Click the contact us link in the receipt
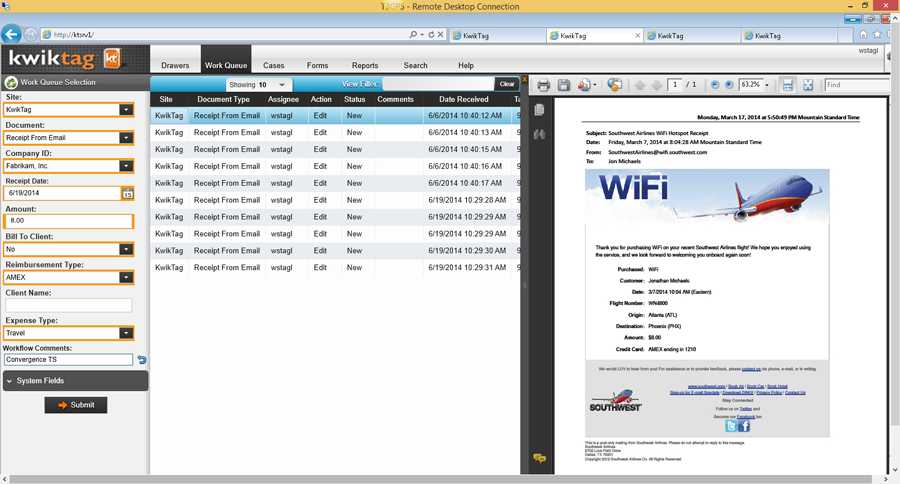900x484 pixels. 751,369
